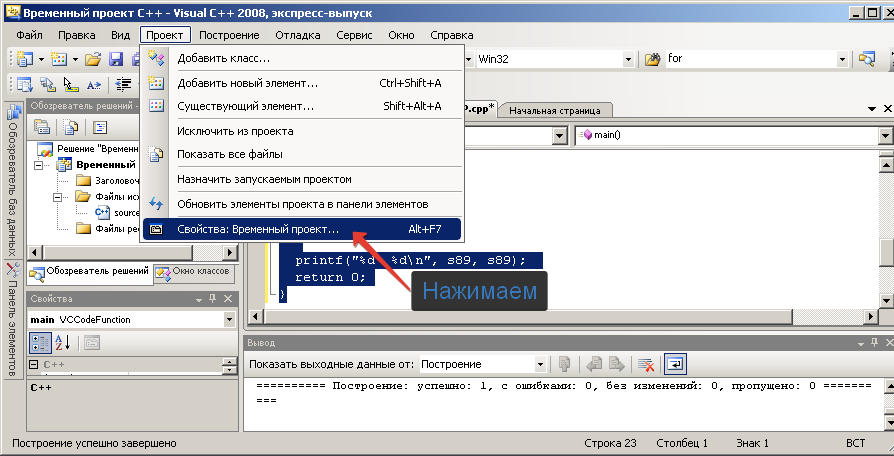The image size is (894, 456).
Task: Click the folder icon beside the 'for' search box
Action: [653, 58]
